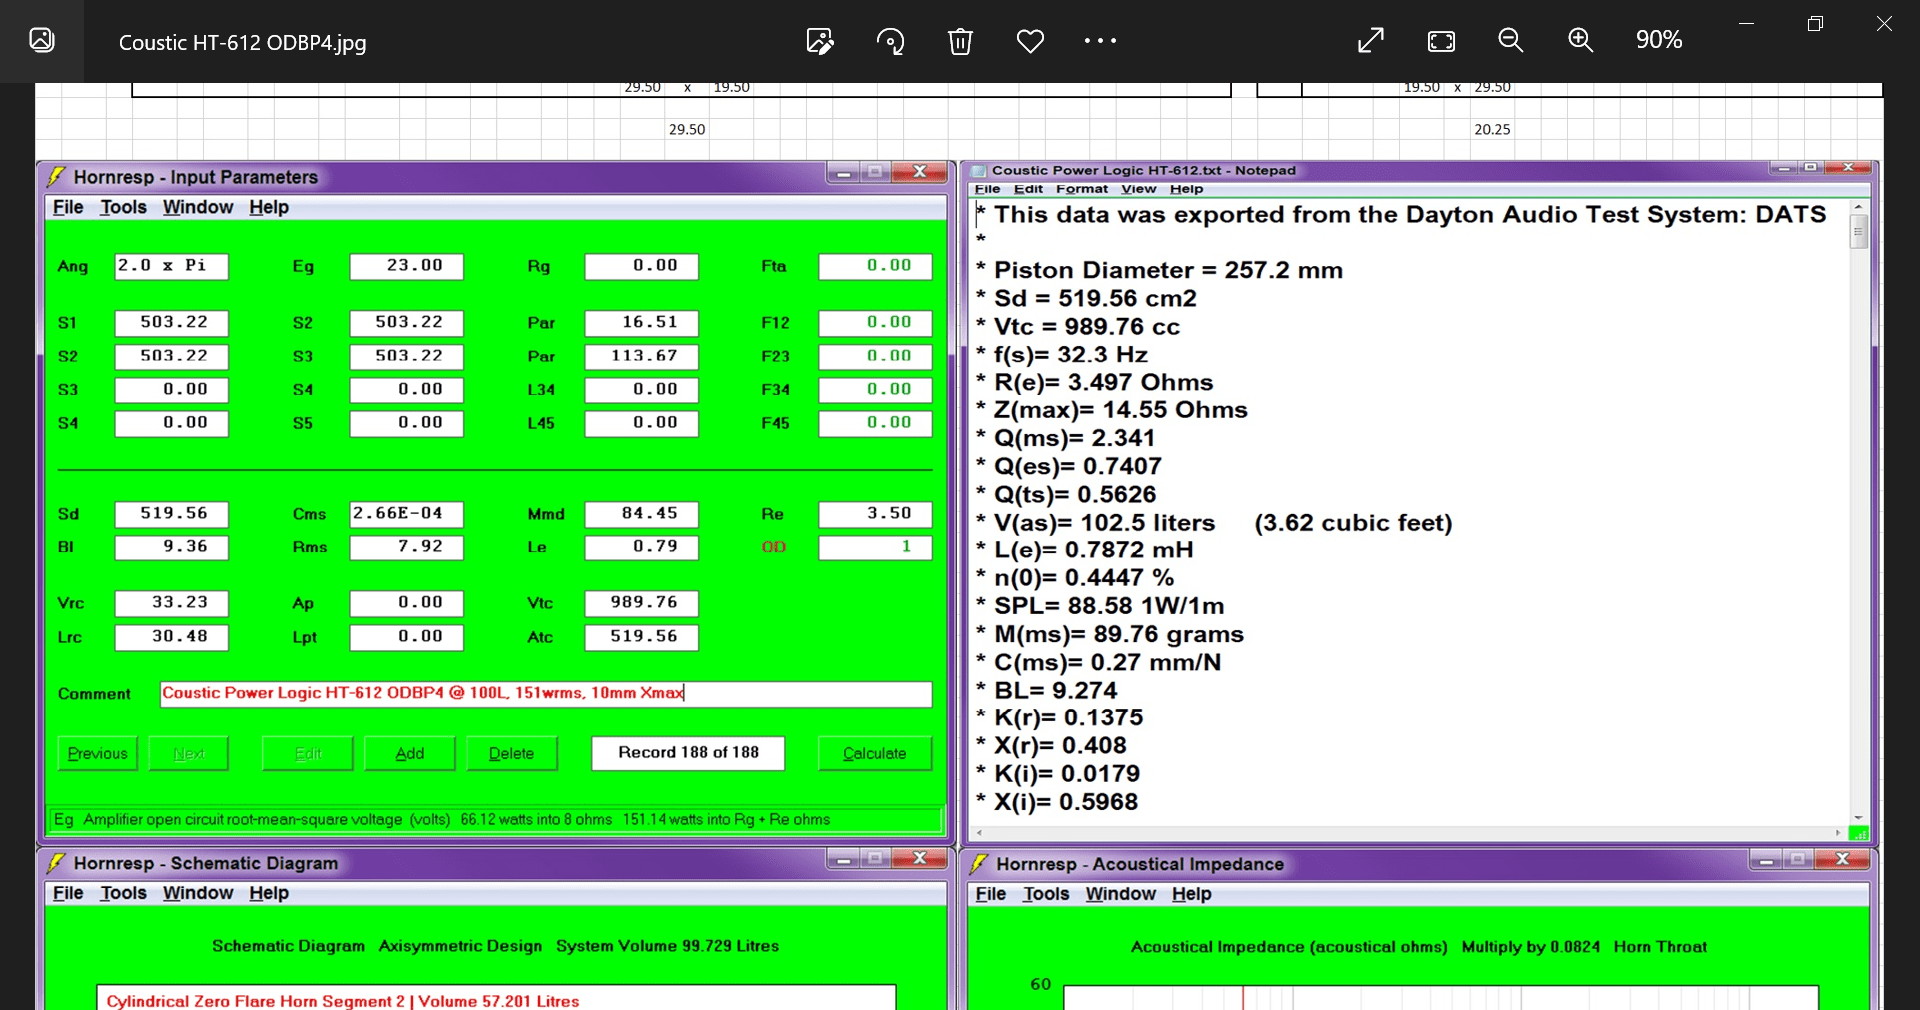
Task: Click the Delete record button
Action: pyautogui.click(x=512, y=753)
